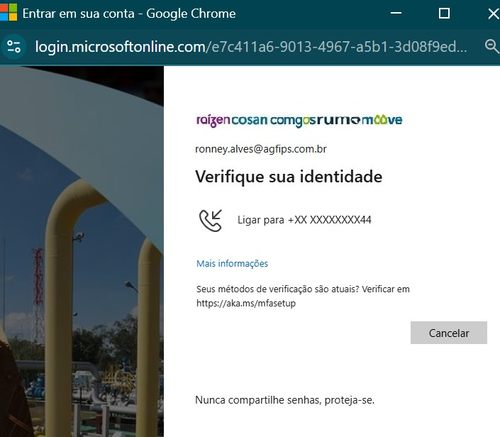Close the Entrar em sua conta window
Image resolution: width=500 pixels, height=437 pixels.
click(493, 13)
